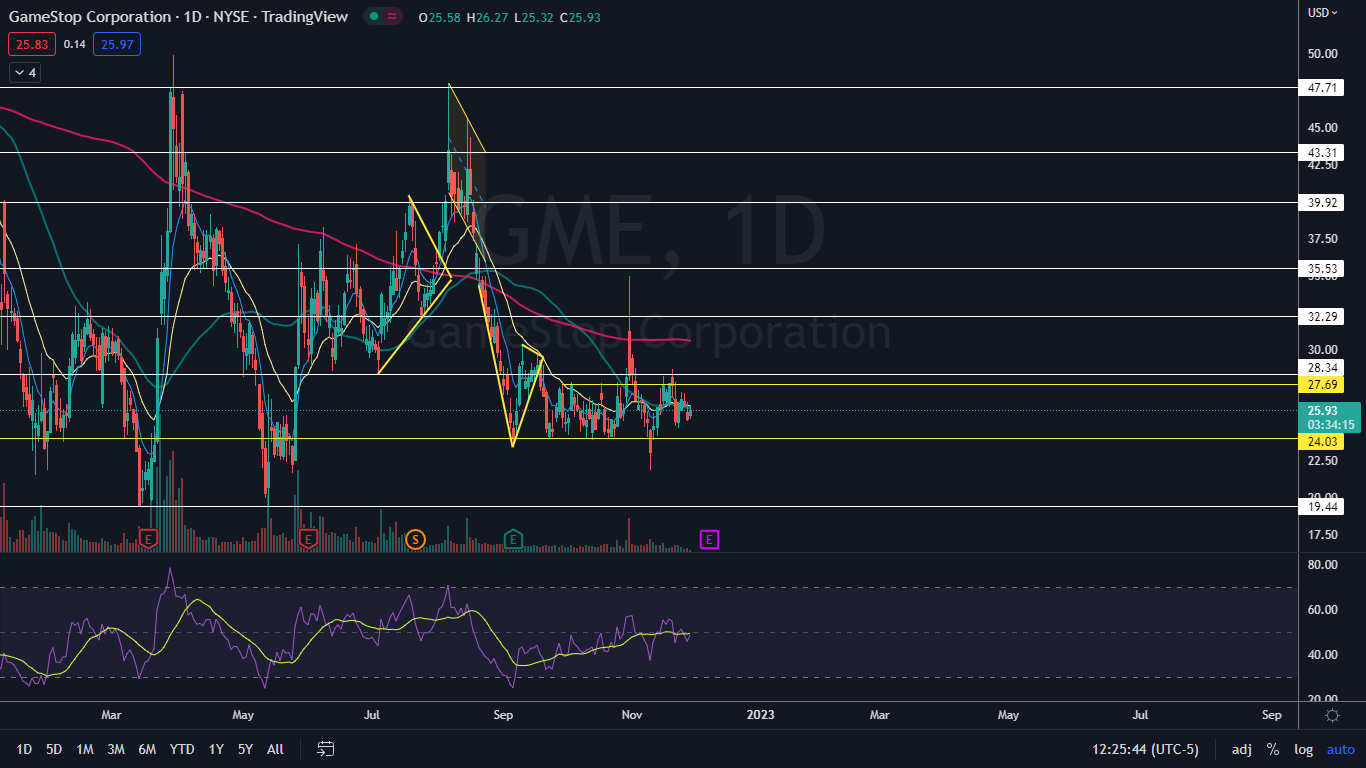Open the USD currency dropdown
The height and width of the screenshot is (768, 1366).
click(1323, 13)
